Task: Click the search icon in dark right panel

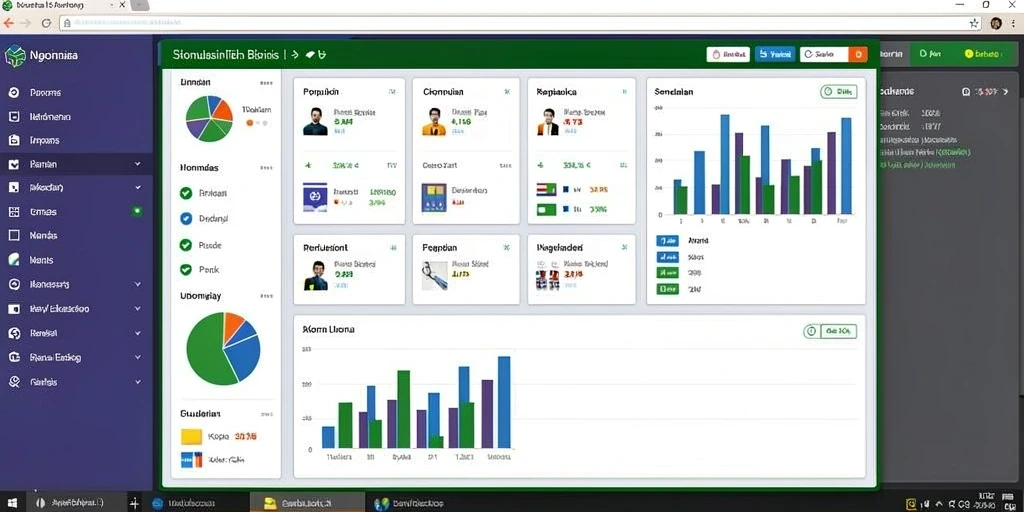Action: point(966,92)
